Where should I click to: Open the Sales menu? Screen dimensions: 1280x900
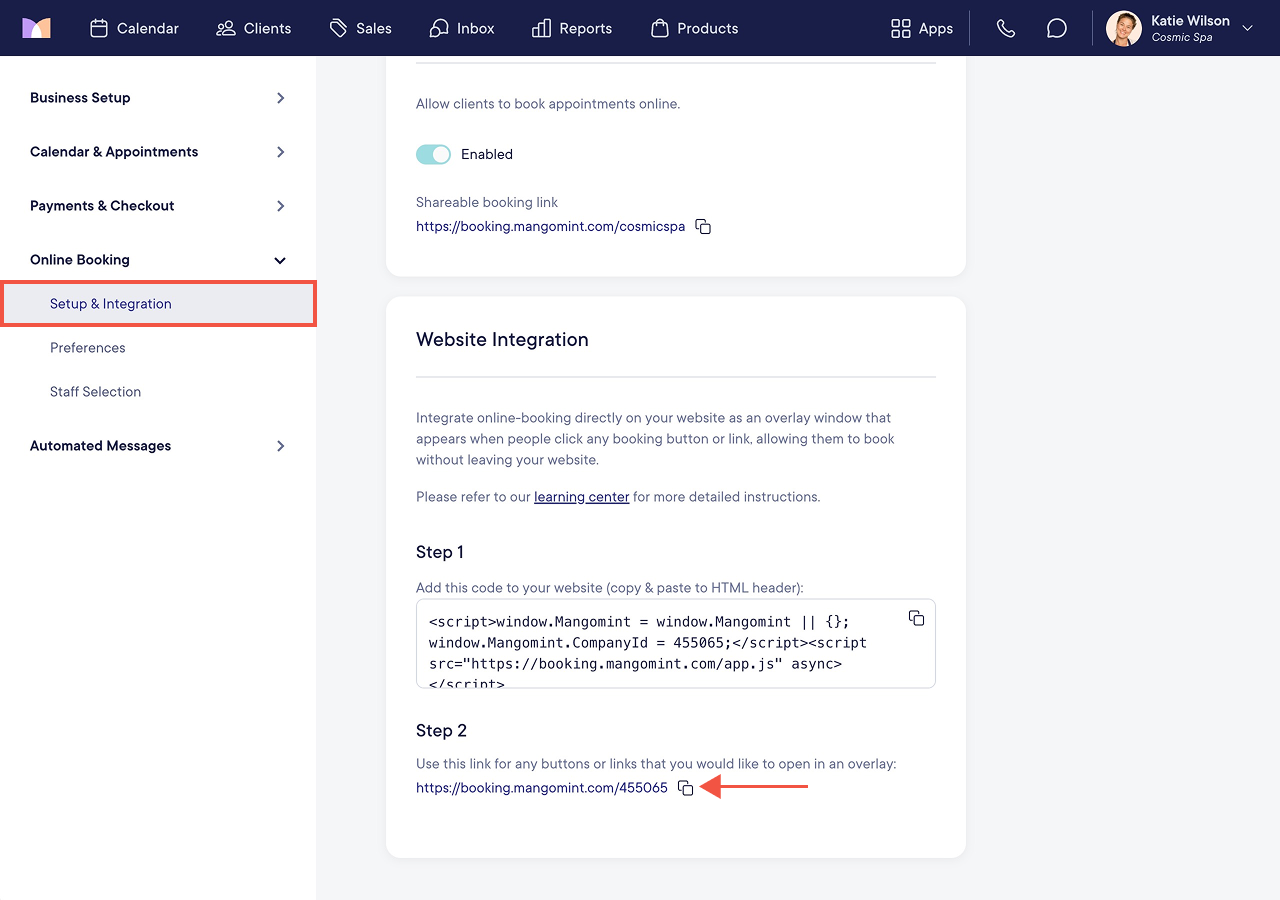point(374,28)
